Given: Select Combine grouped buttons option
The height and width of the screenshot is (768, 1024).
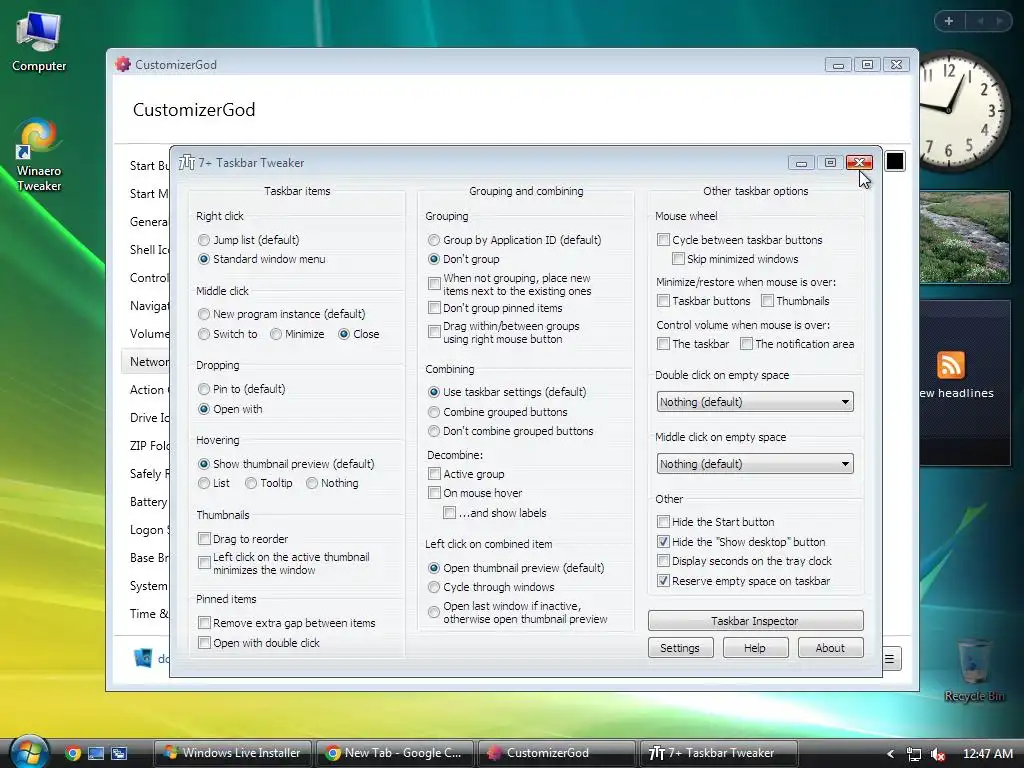Looking at the screenshot, I should click(x=498, y=412).
